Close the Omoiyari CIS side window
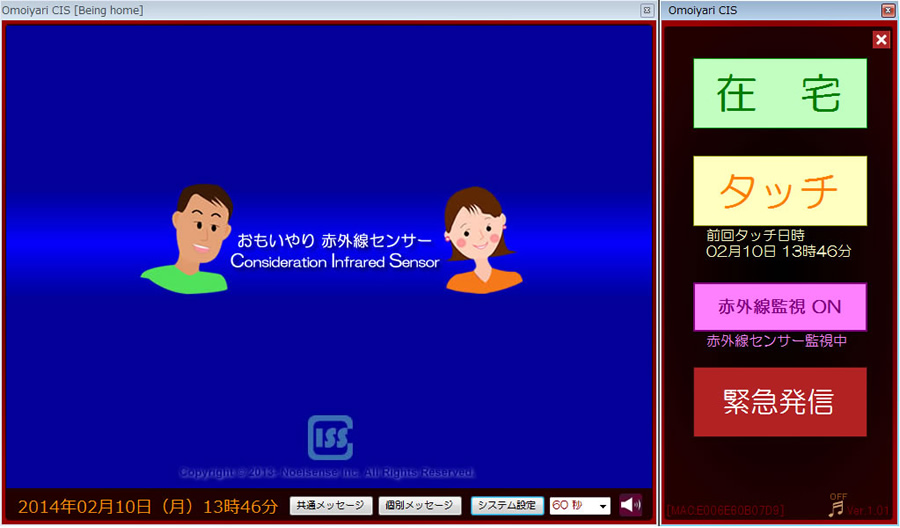Image resolution: width=900 pixels, height=528 pixels. [x=887, y=10]
